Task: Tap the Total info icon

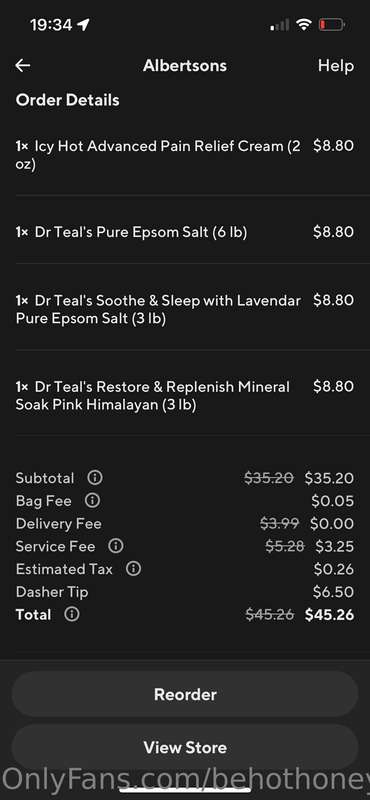Action: tap(71, 614)
